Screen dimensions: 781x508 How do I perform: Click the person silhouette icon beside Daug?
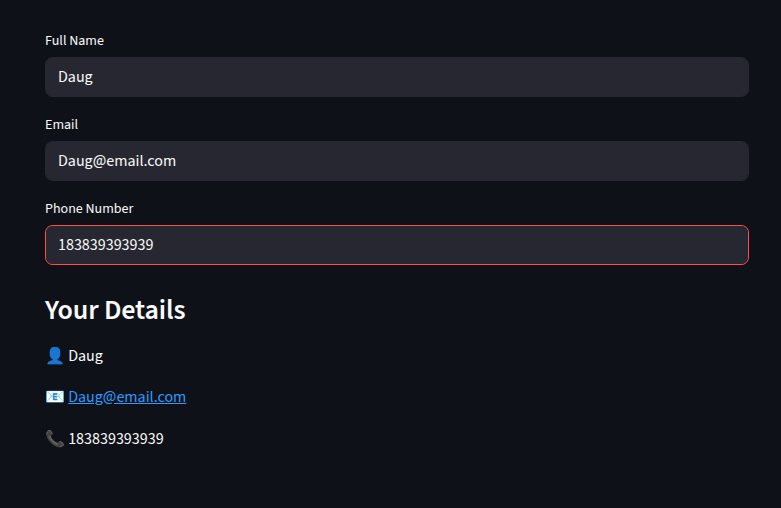pos(55,356)
